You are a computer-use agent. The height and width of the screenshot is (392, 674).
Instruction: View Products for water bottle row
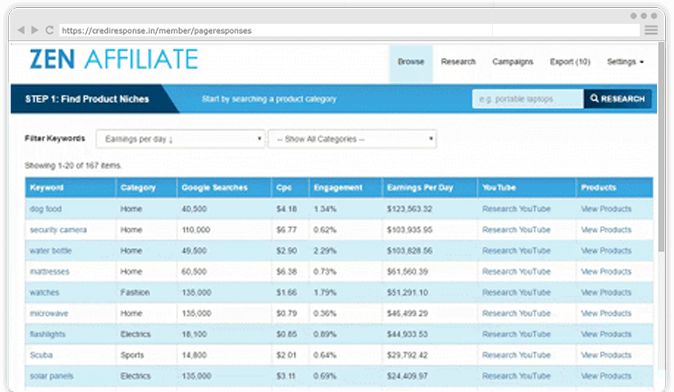(x=606, y=251)
